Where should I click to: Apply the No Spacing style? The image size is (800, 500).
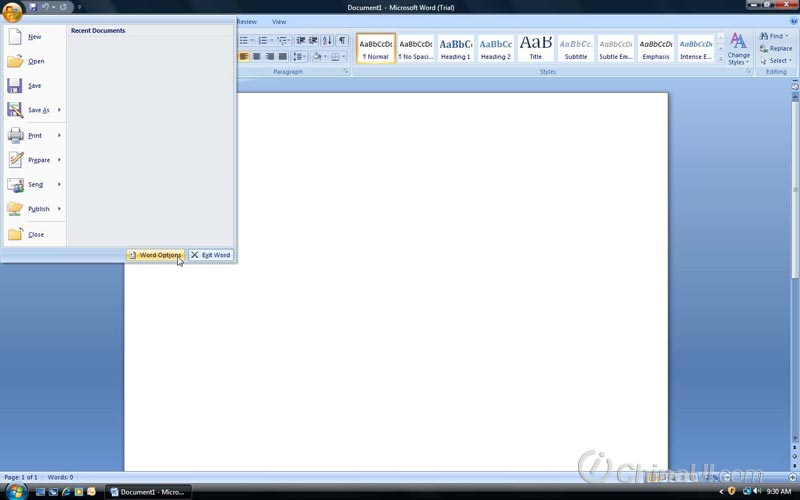[415, 48]
